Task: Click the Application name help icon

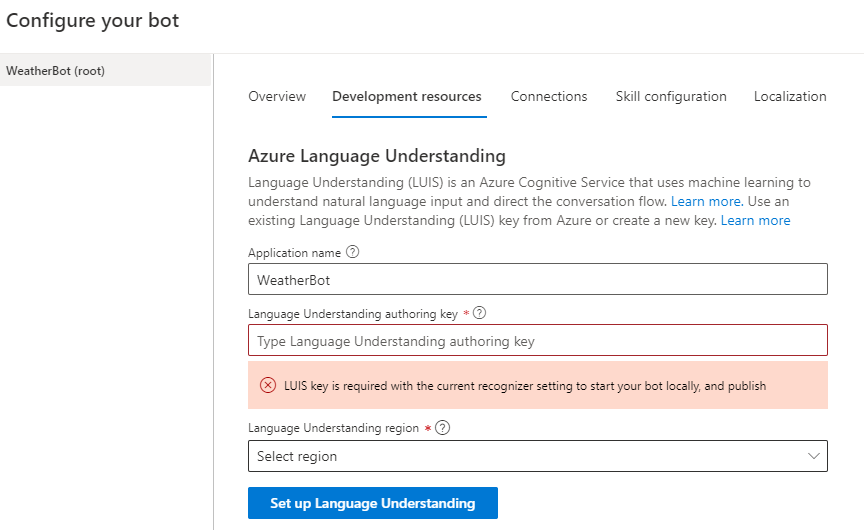Action: 353,252
